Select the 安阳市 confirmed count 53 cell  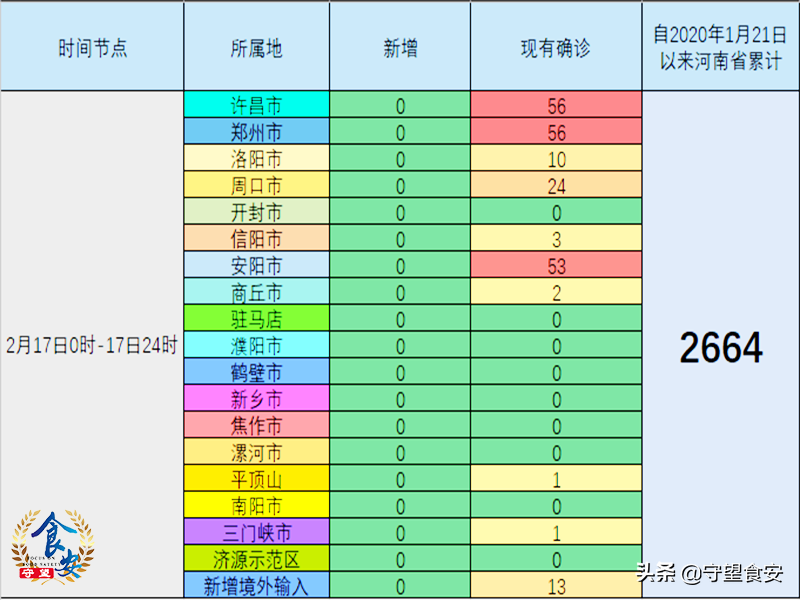[556, 266]
